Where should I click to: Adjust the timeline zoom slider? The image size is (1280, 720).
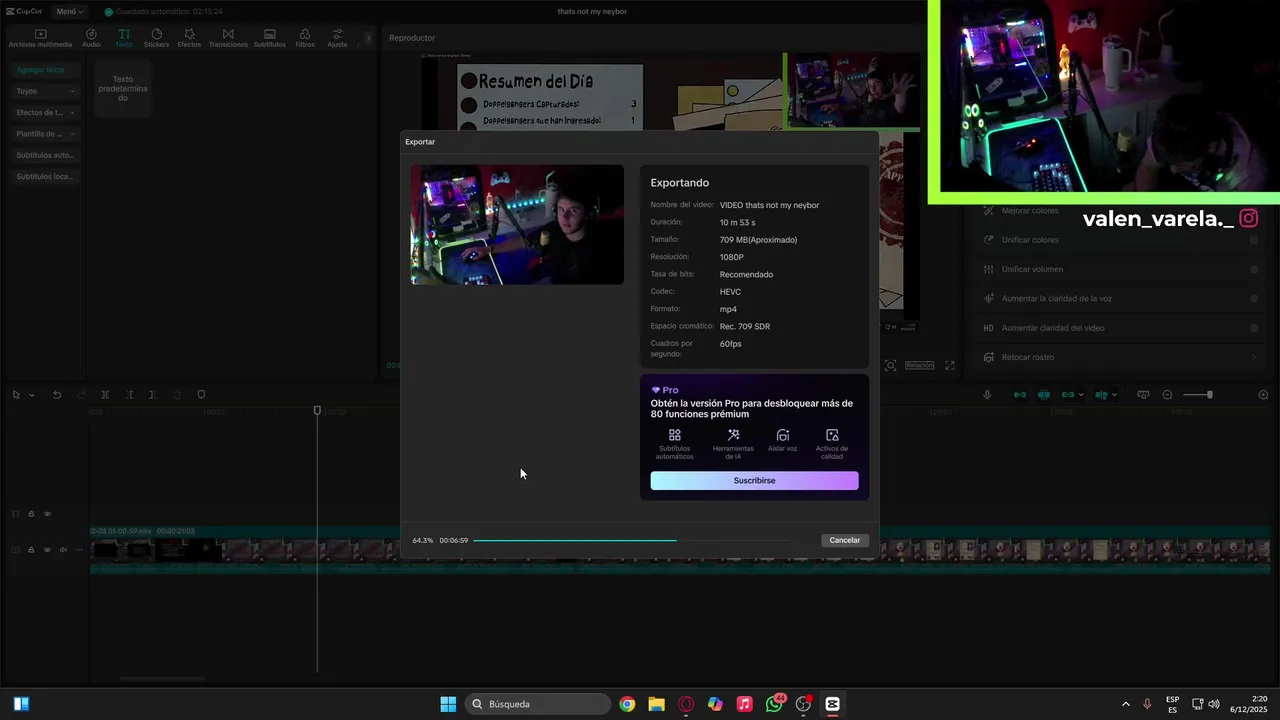[x=1198, y=395]
